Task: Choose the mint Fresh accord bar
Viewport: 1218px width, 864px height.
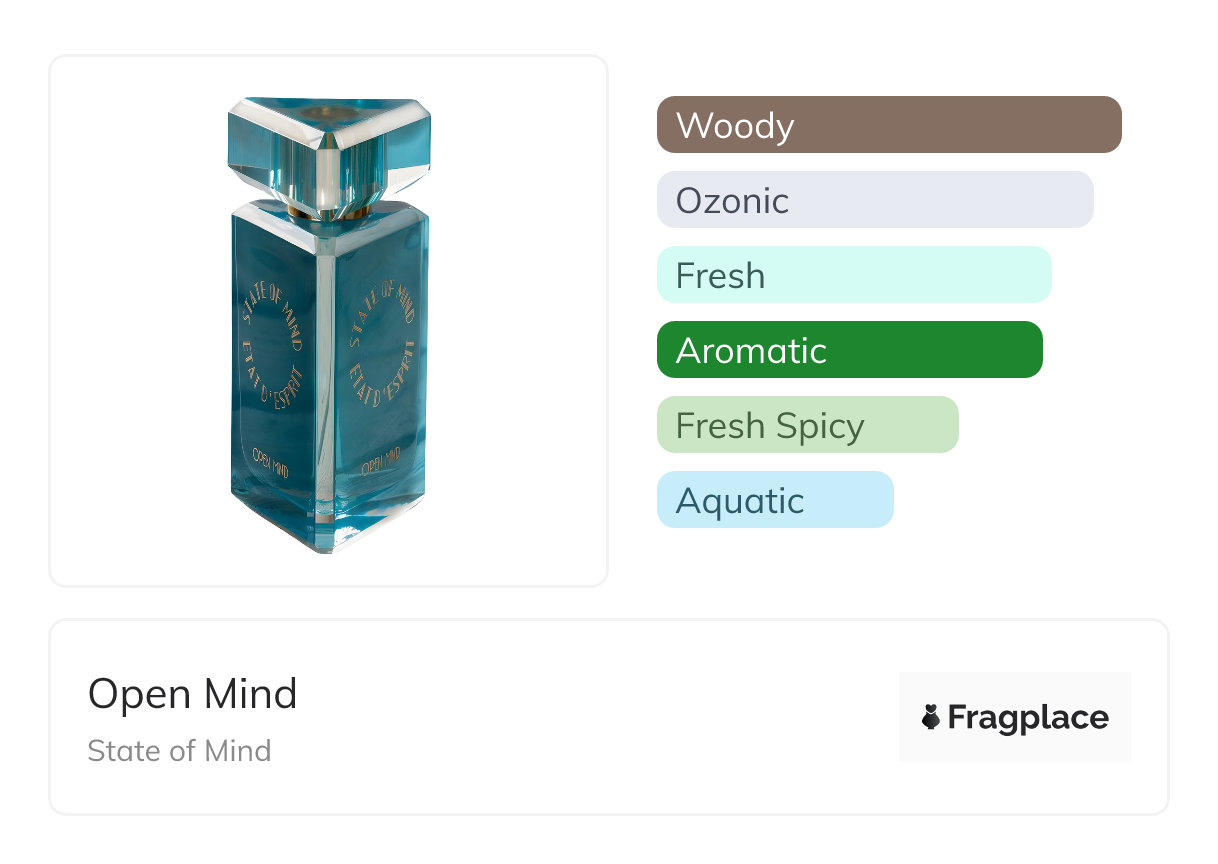Action: tap(853, 275)
